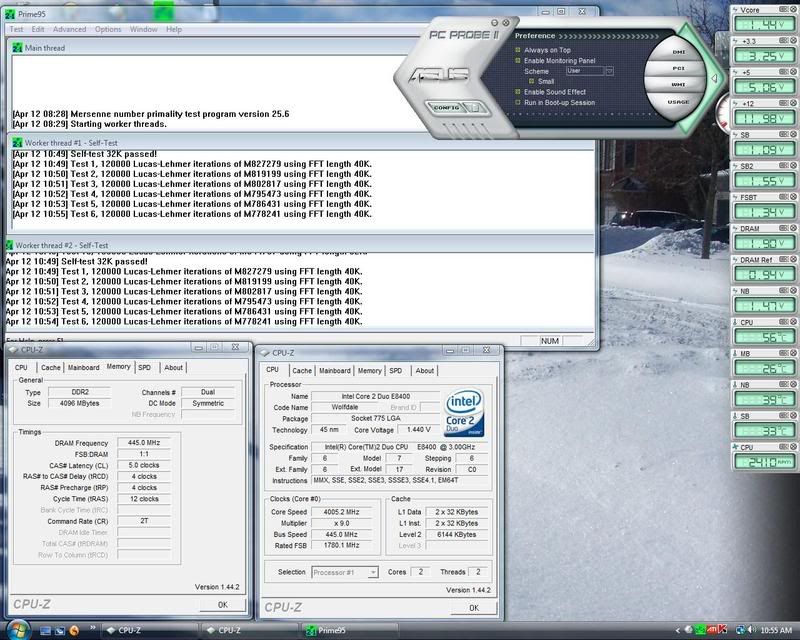The width and height of the screenshot is (800, 640).
Task: Open SPD tab in Memory CPU-Z window
Action: pos(145,367)
